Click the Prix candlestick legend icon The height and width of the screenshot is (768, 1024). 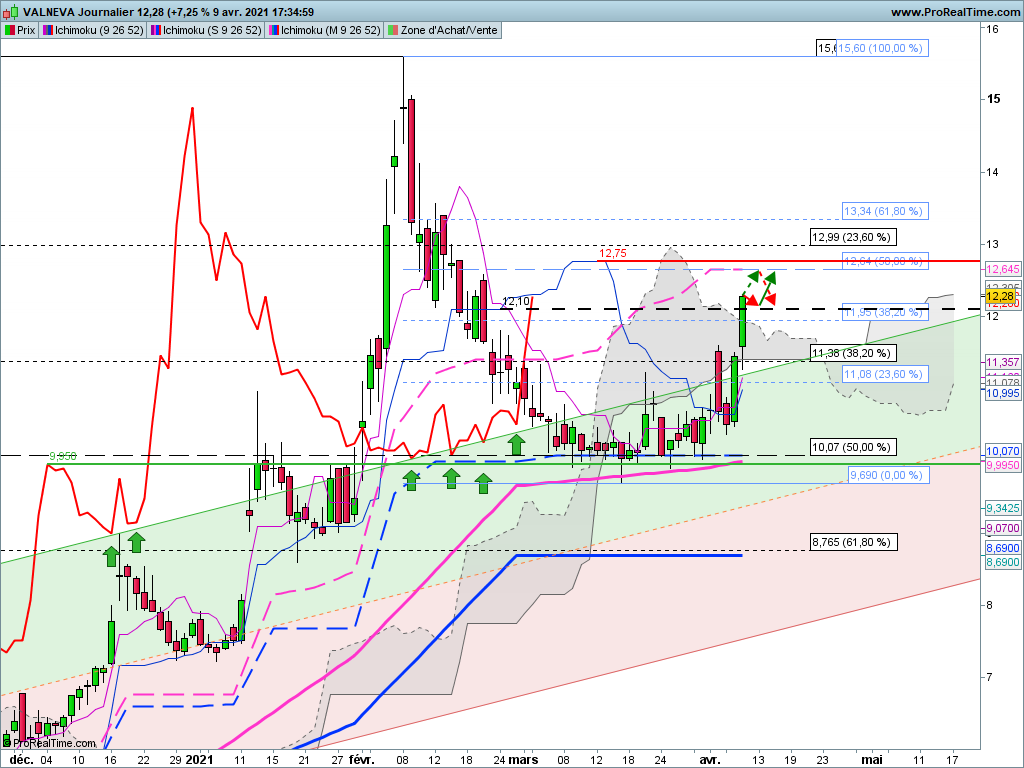10,30
